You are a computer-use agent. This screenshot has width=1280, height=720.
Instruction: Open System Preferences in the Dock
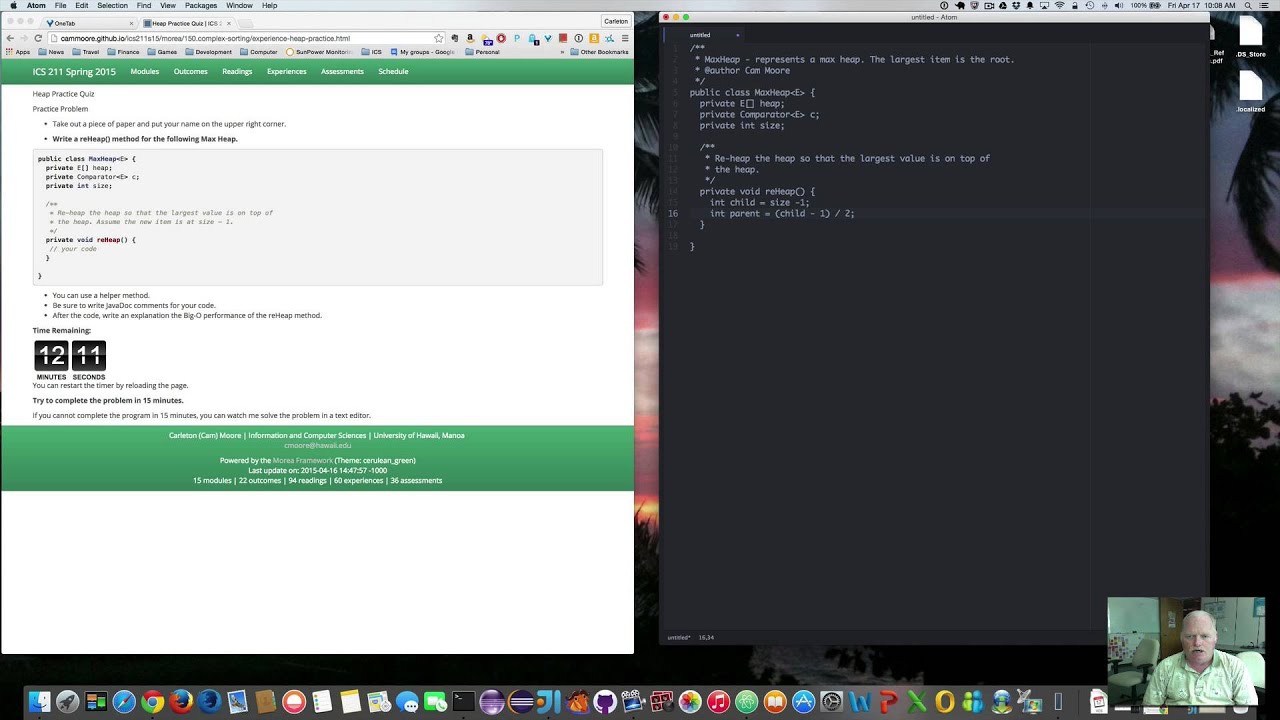(831, 702)
